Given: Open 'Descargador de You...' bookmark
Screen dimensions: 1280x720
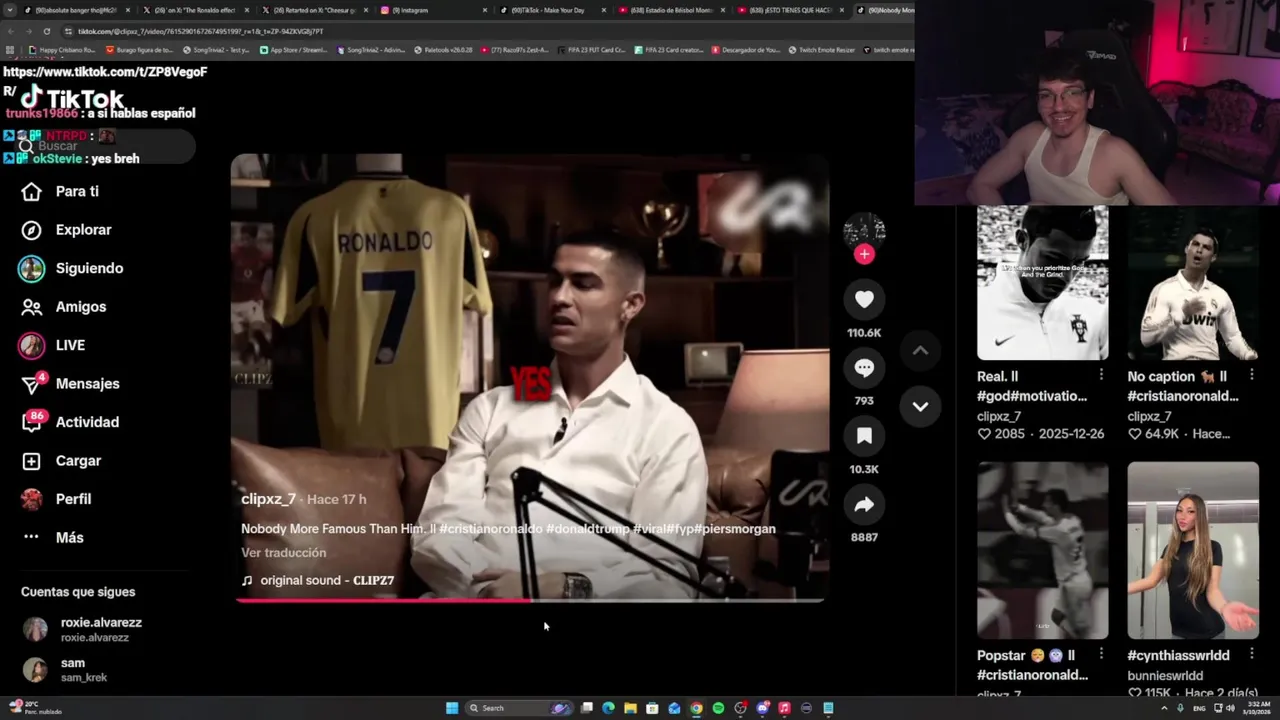Looking at the screenshot, I should (745, 50).
